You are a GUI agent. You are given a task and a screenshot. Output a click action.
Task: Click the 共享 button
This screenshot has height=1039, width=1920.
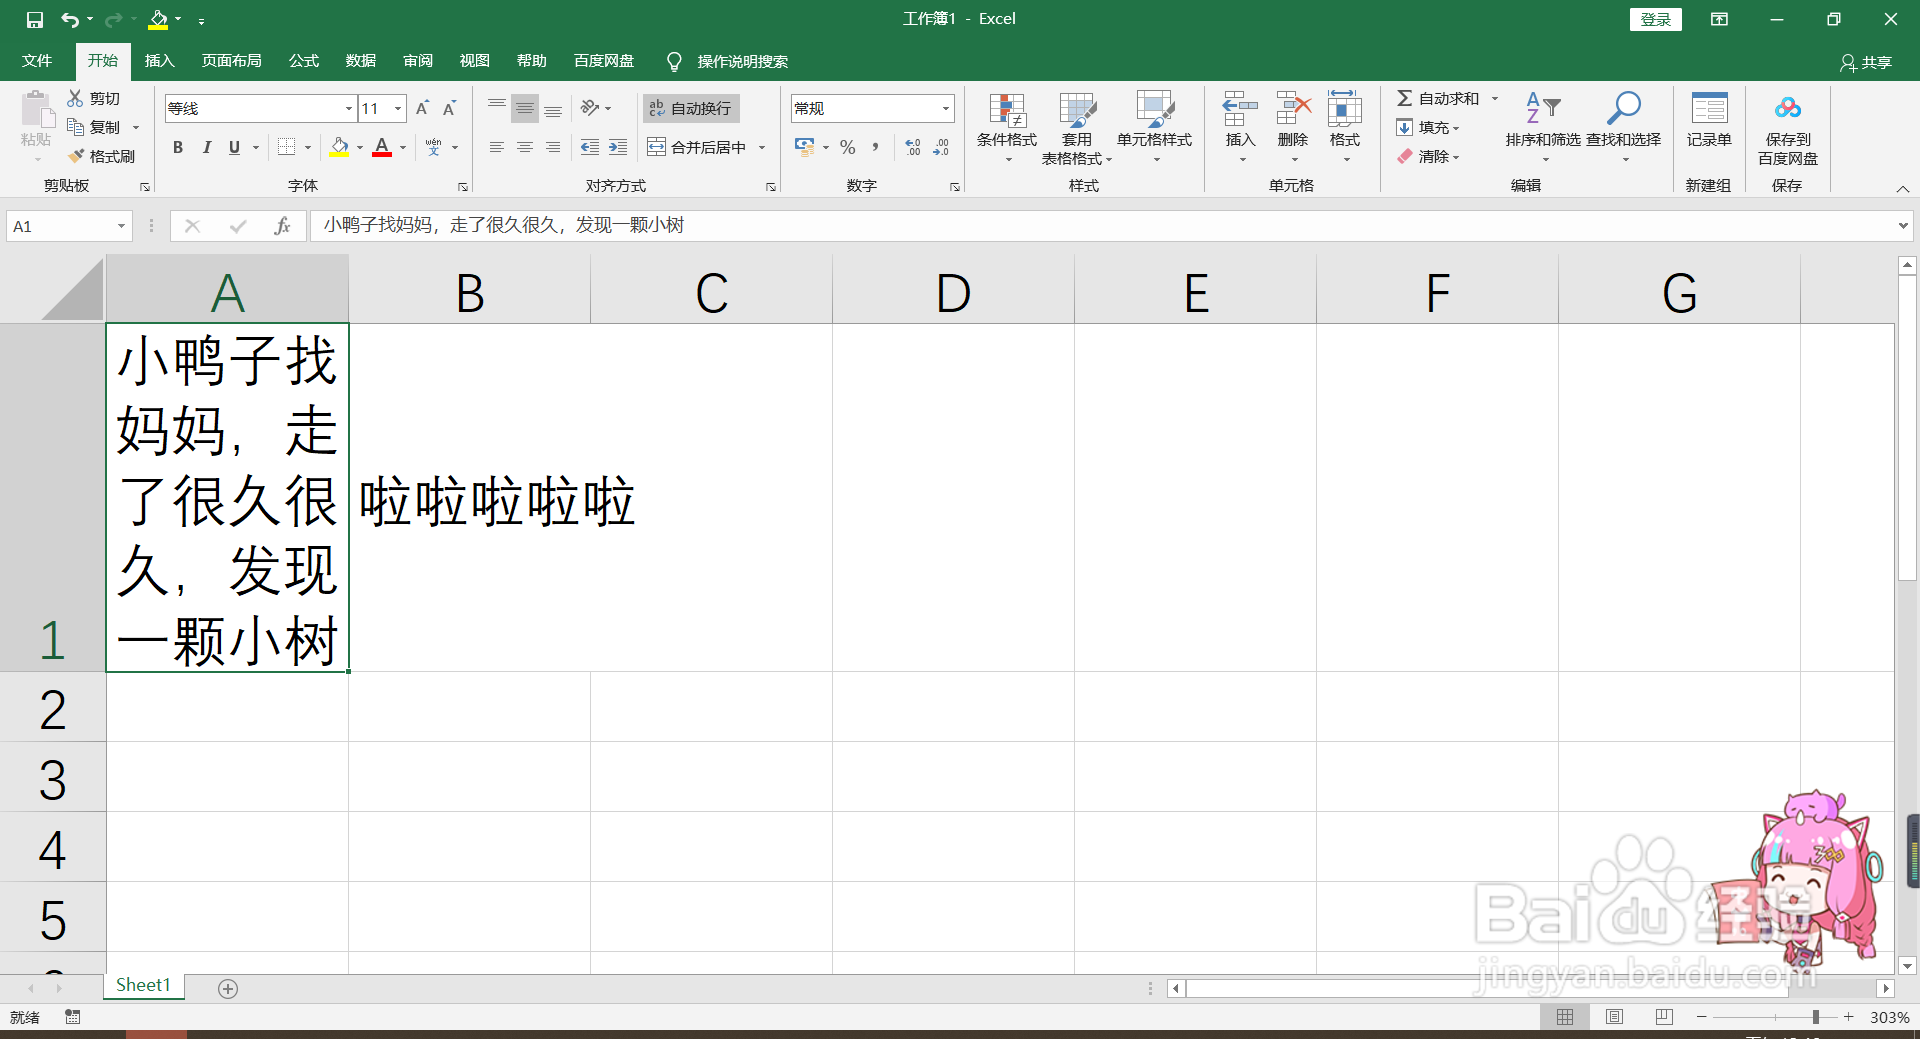[1866, 62]
